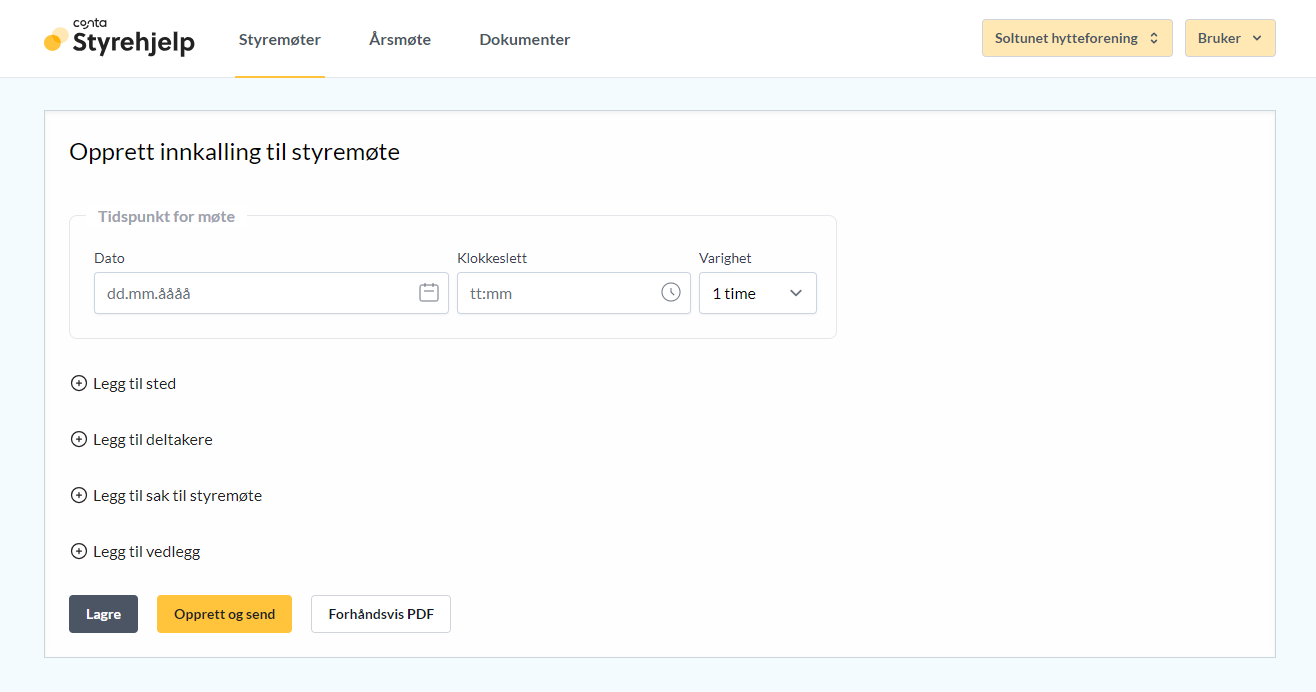Click the plus icon beside Legg til vedlegg
This screenshot has height=692, width=1316.
click(79, 551)
